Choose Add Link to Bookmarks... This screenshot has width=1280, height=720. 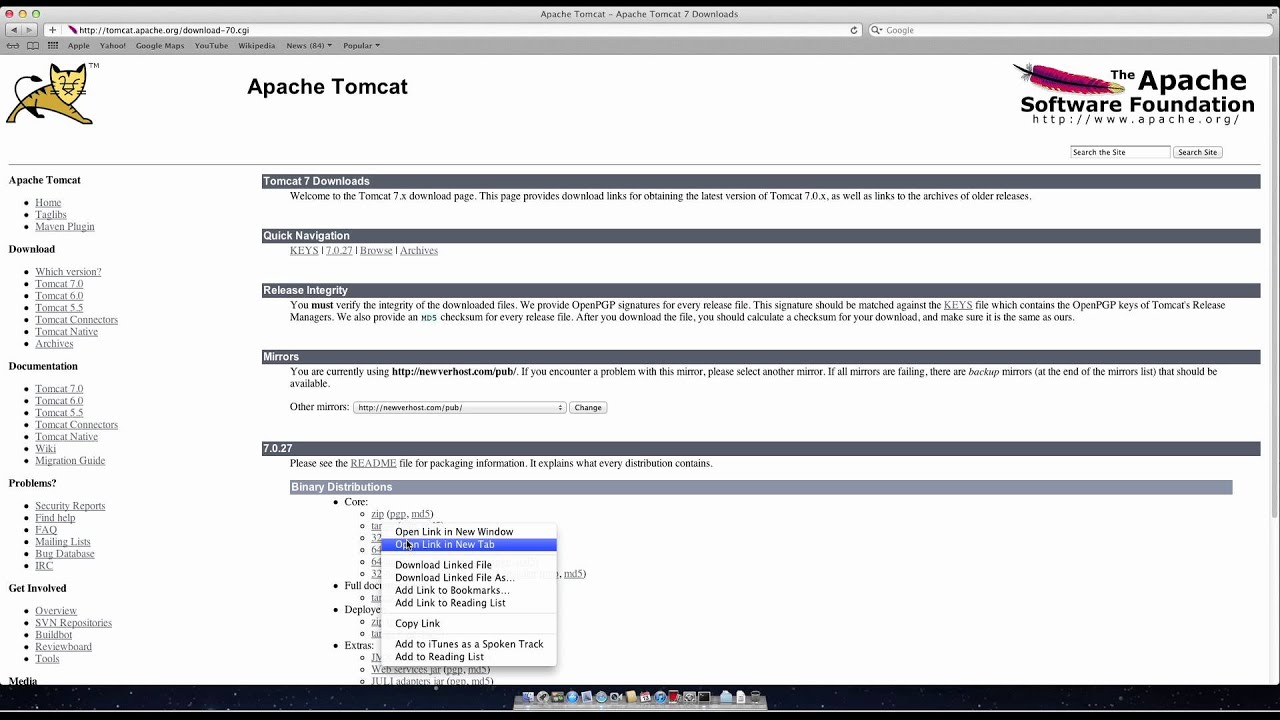click(x=468, y=591)
